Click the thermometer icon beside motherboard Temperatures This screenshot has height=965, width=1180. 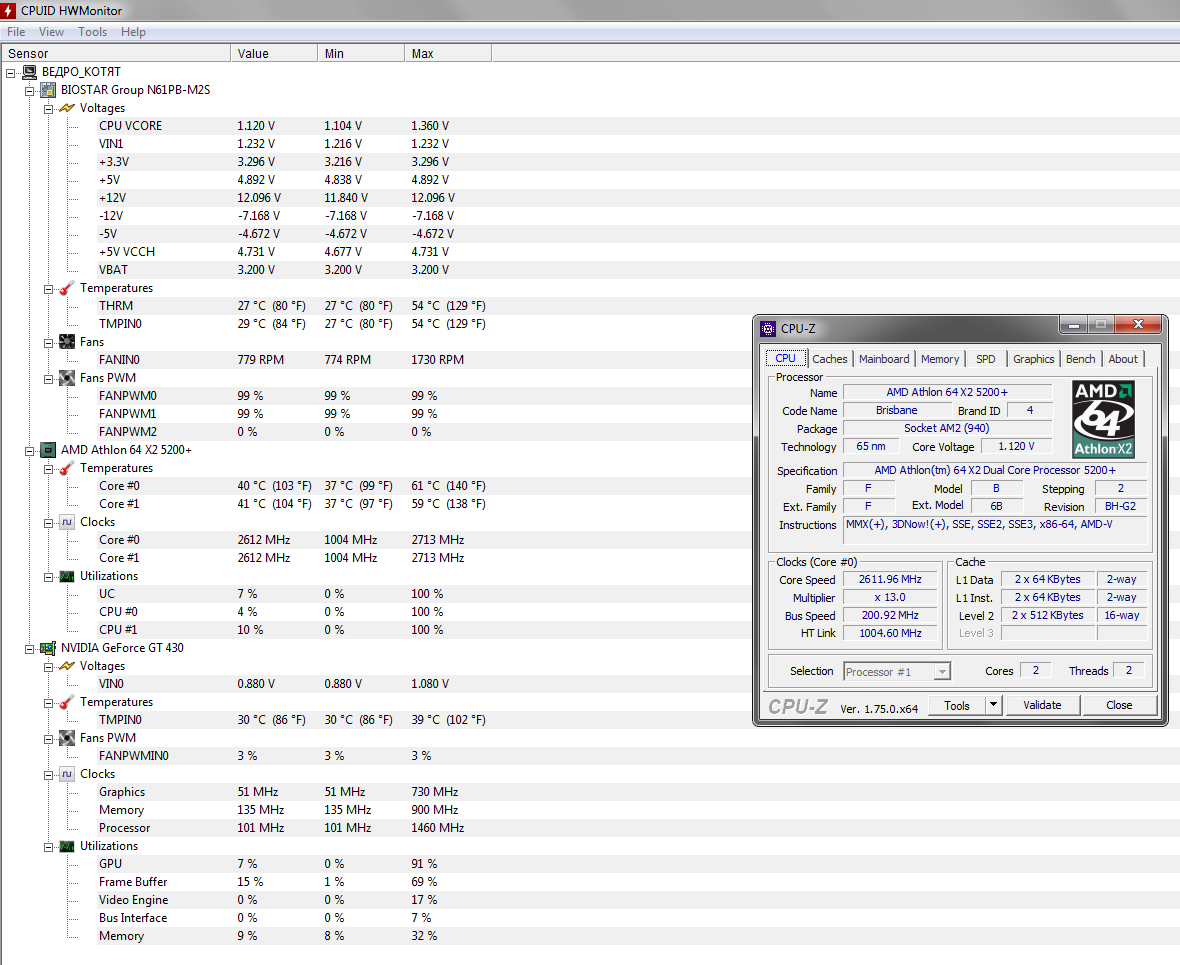tap(66, 288)
